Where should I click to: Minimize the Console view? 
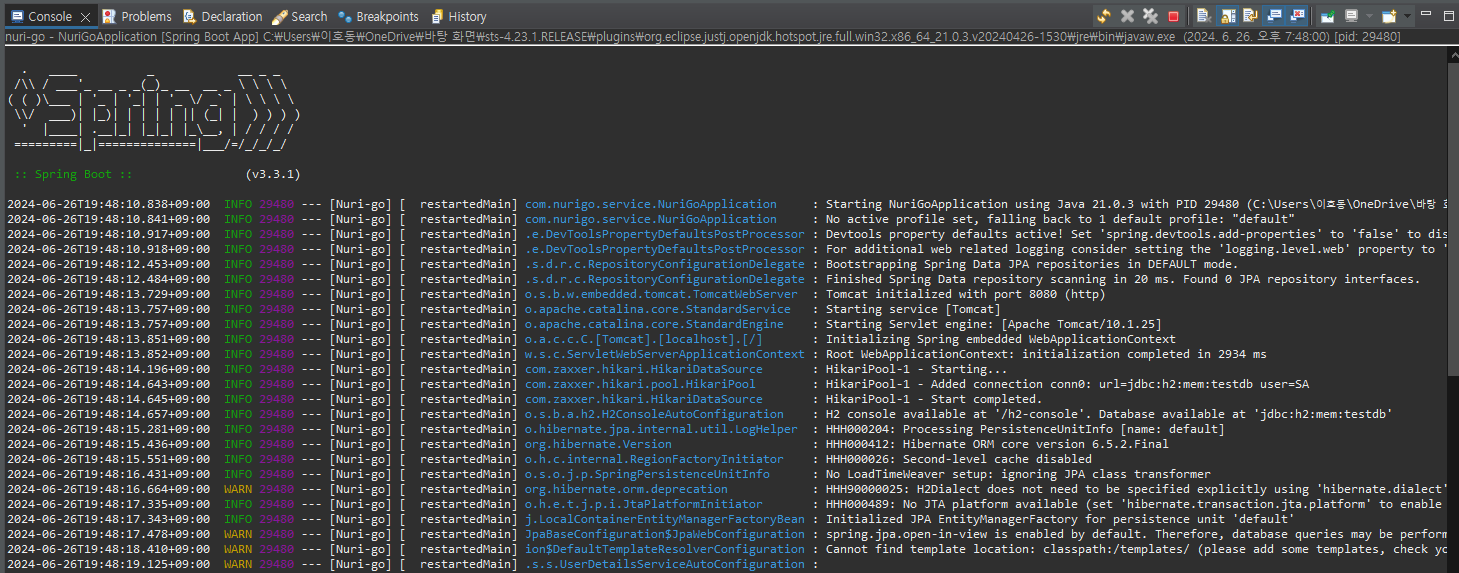[x=1426, y=13]
